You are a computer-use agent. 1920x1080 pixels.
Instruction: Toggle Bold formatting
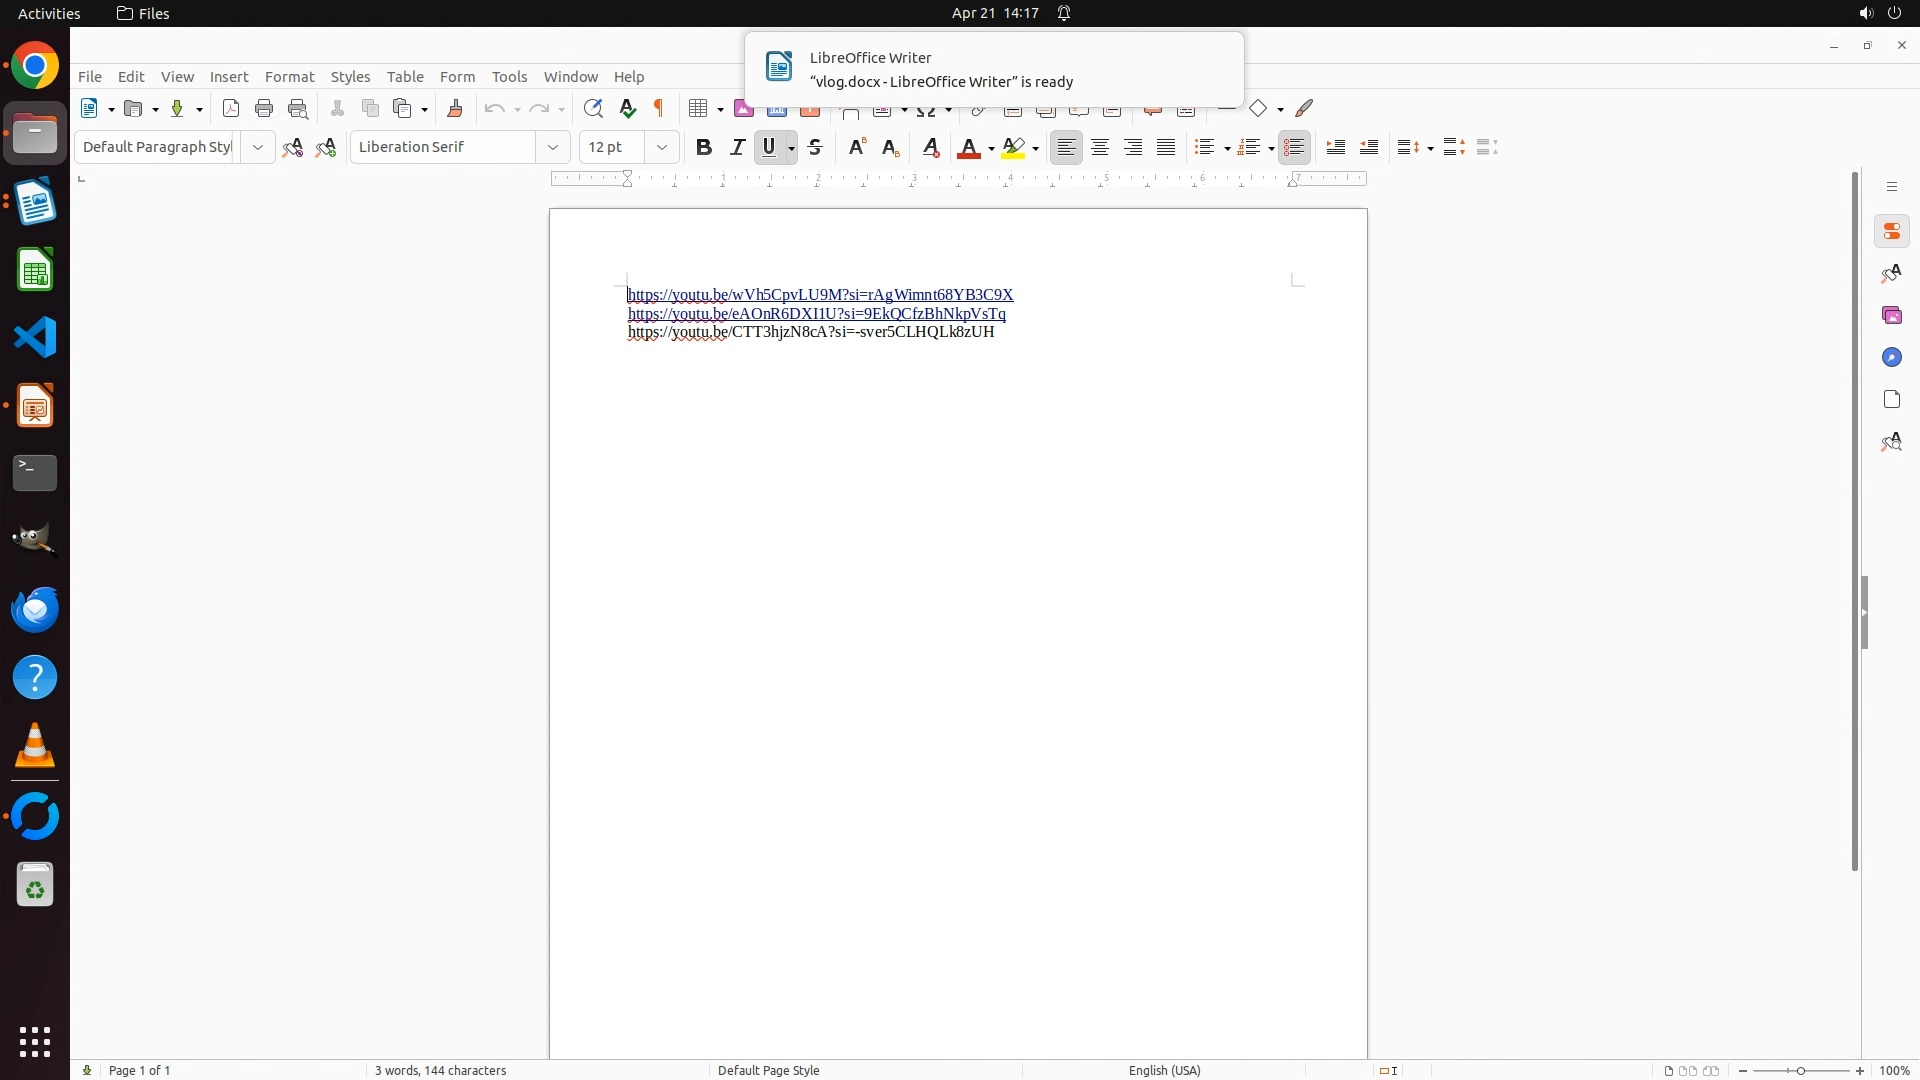(704, 148)
